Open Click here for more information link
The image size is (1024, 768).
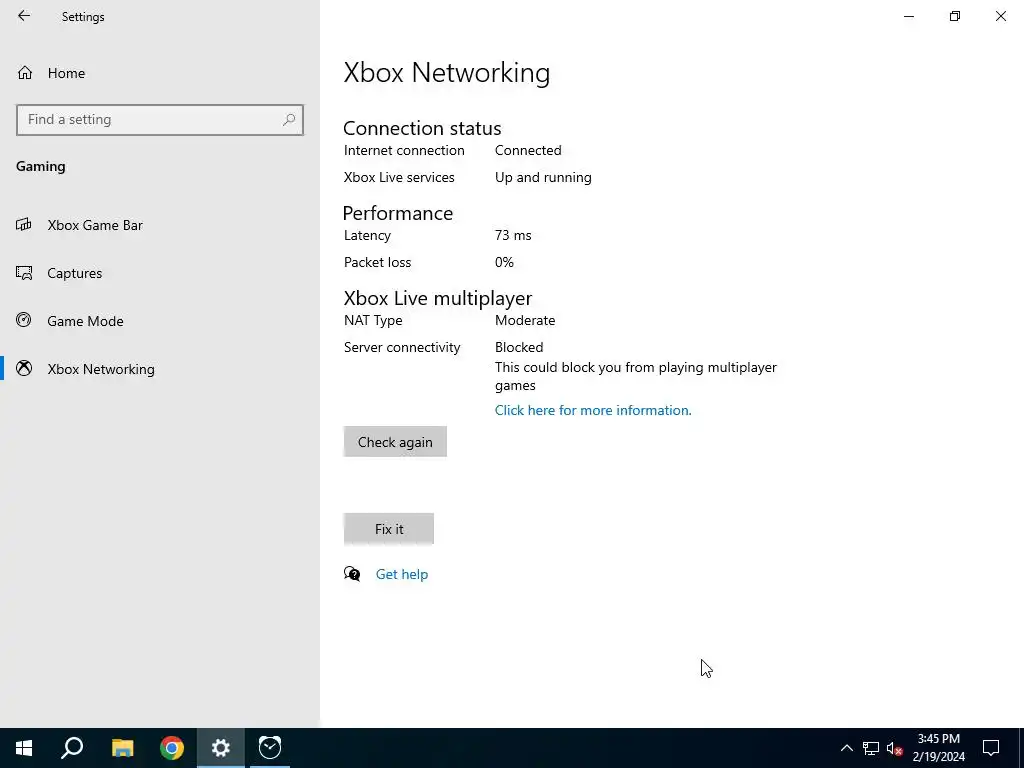click(593, 410)
